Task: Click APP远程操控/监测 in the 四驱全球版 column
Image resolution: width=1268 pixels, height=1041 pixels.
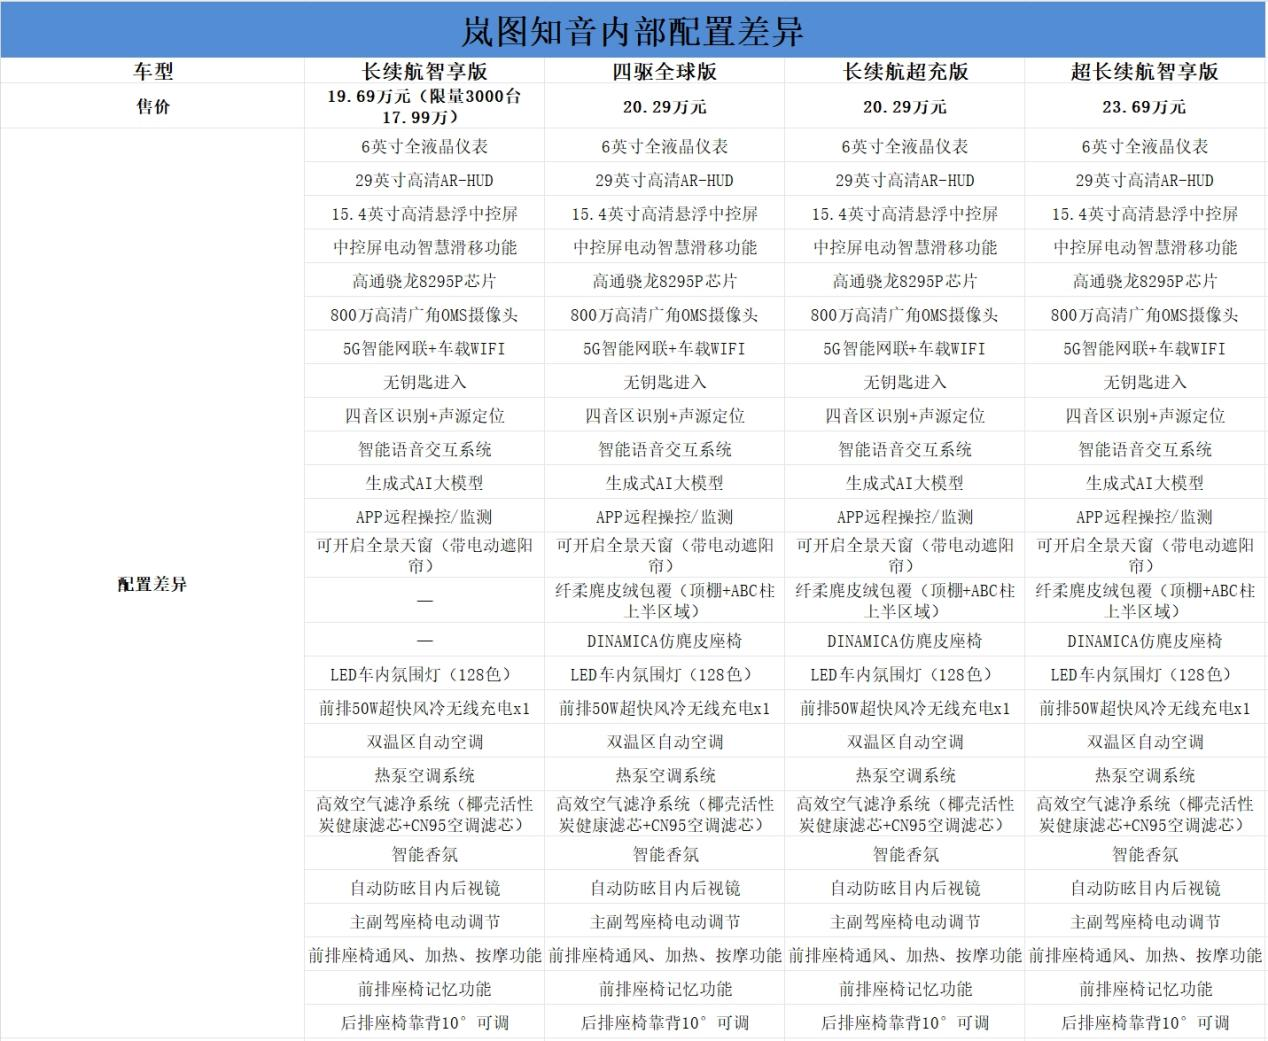Action: (664, 517)
